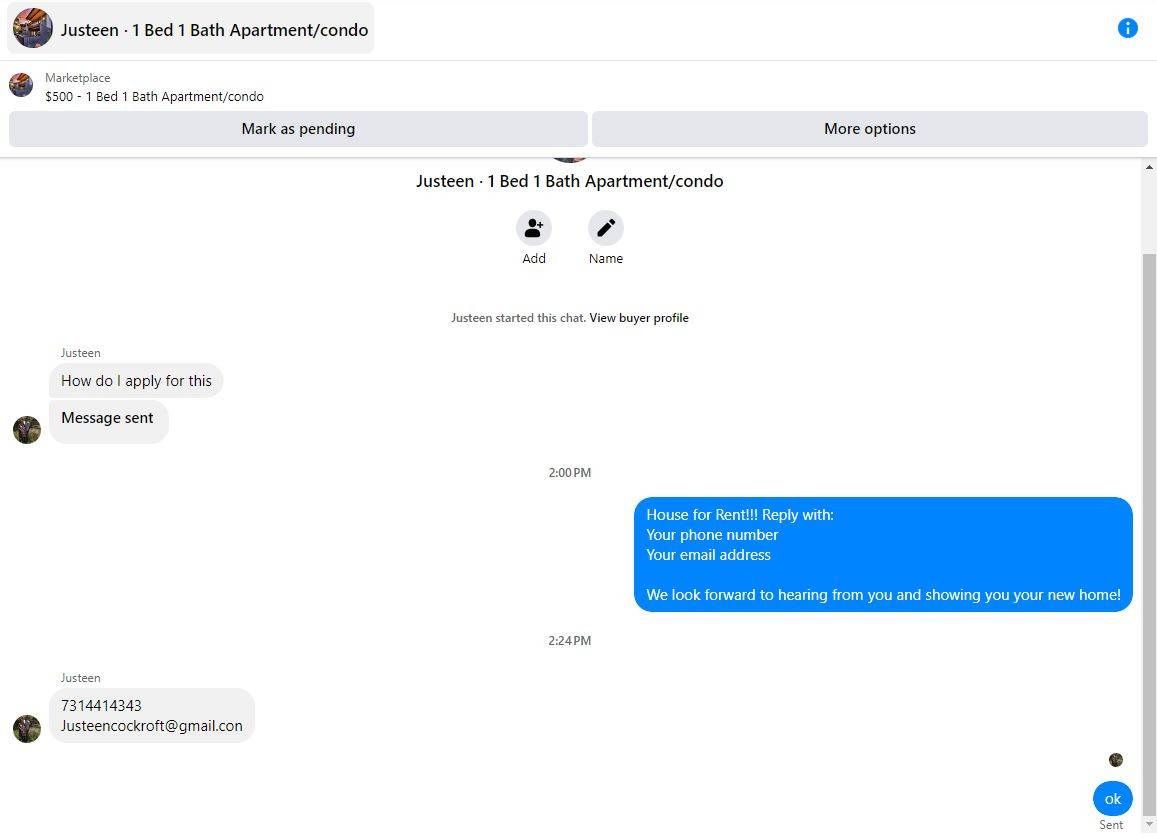Click the scrollbar up arrow

coord(1149,167)
